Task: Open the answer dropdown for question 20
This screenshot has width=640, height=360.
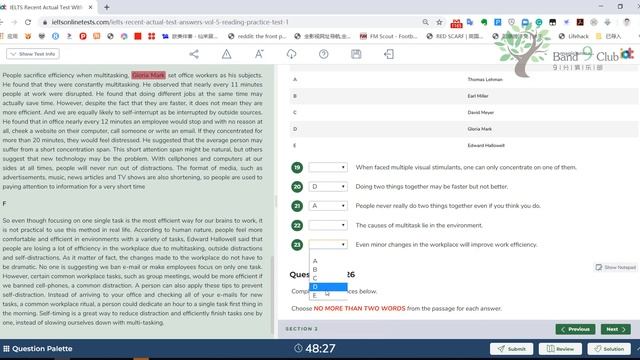Action: pos(328,187)
